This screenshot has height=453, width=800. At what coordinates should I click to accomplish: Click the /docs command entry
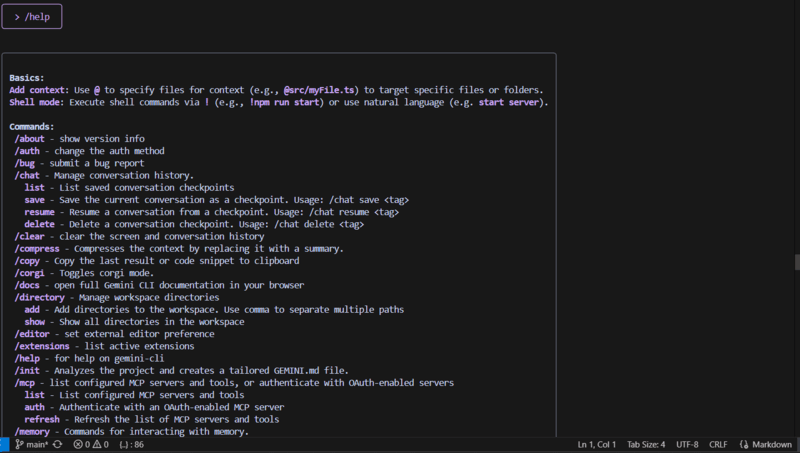(x=29, y=285)
